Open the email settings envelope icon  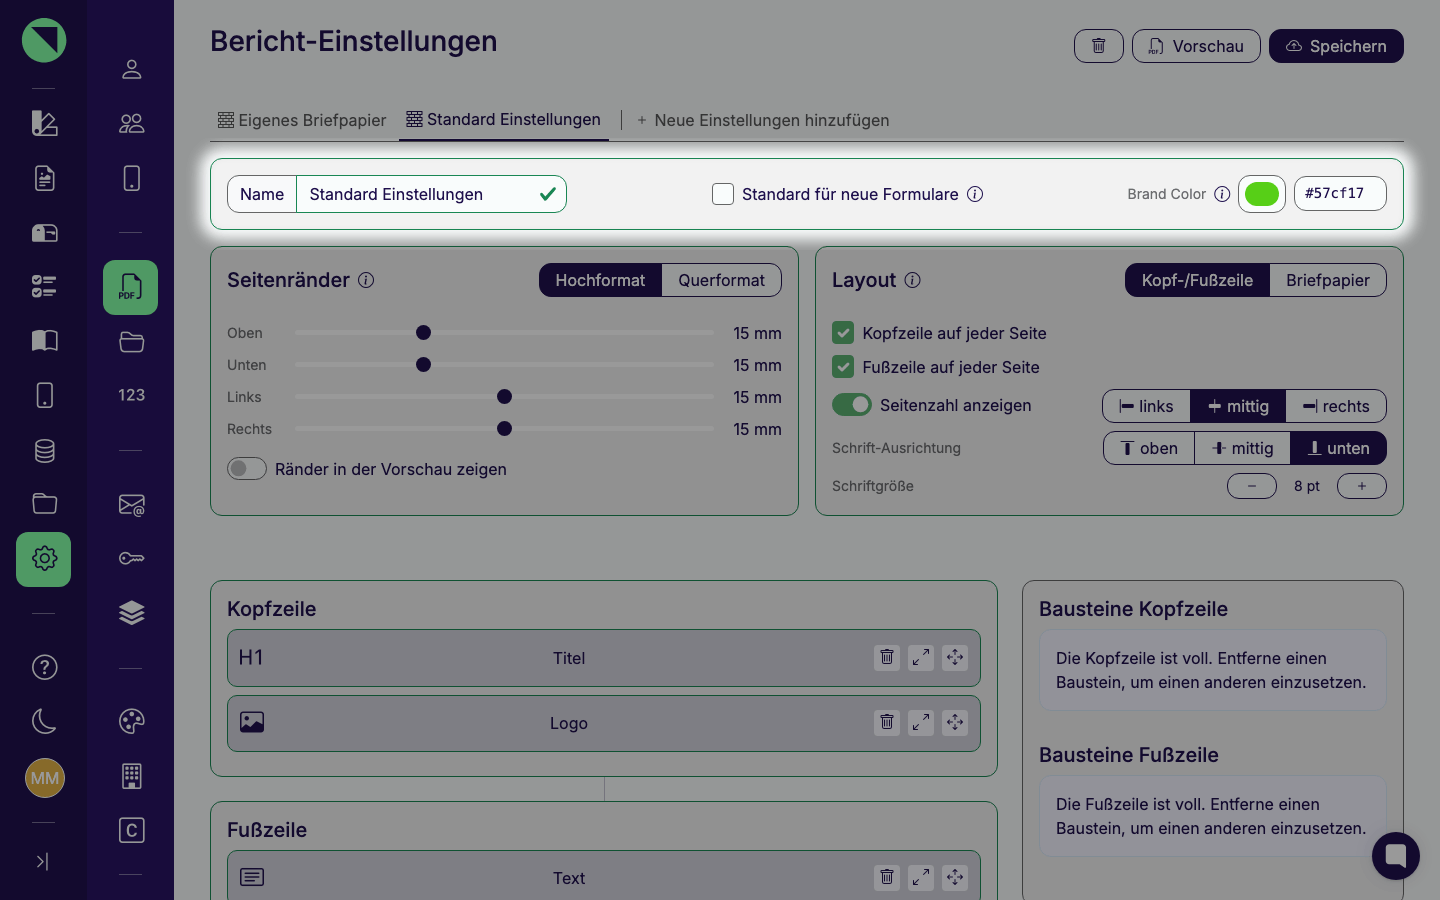(x=131, y=505)
